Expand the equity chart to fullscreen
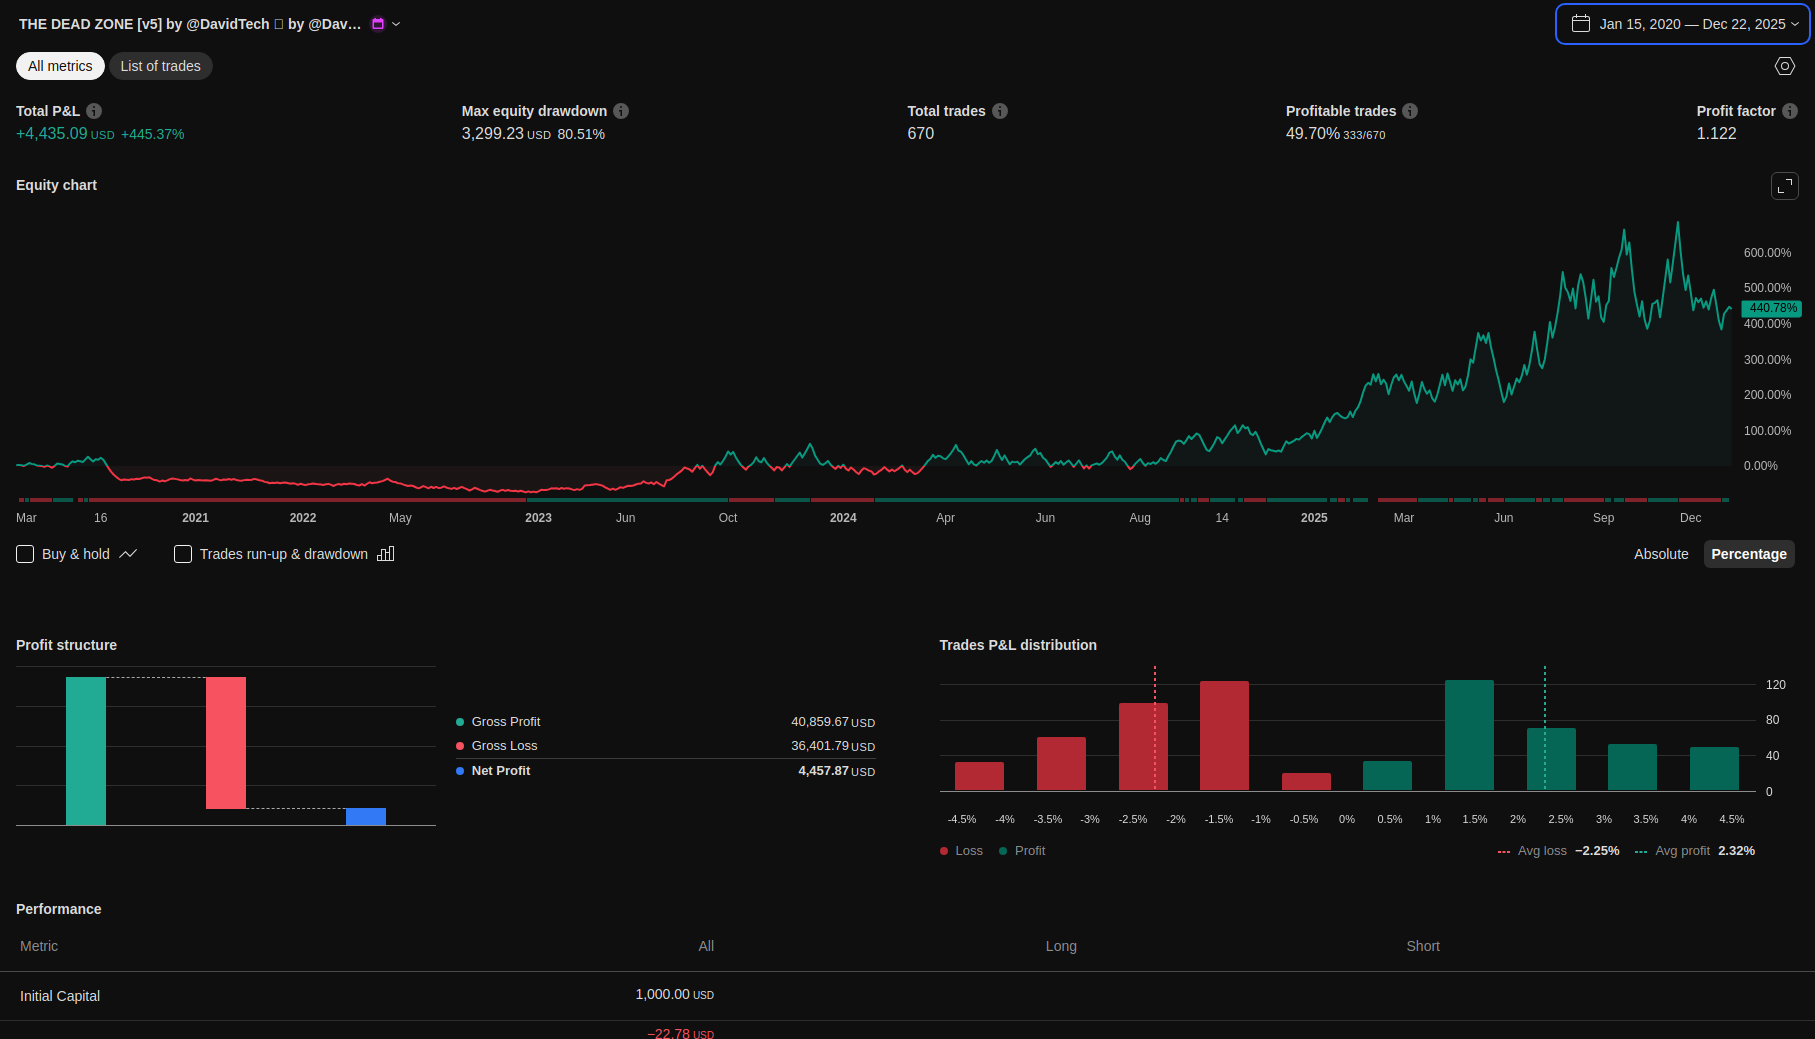Screen dimensions: 1815x1039 point(1785,186)
